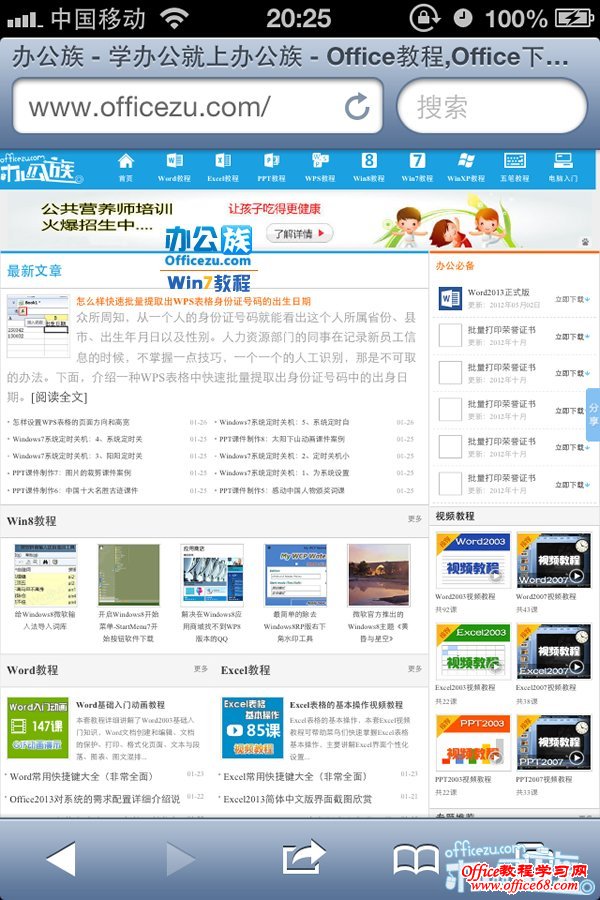600x900 pixels.
Task: Open Word基础入门动画教程 title link
Action: click(x=120, y=704)
